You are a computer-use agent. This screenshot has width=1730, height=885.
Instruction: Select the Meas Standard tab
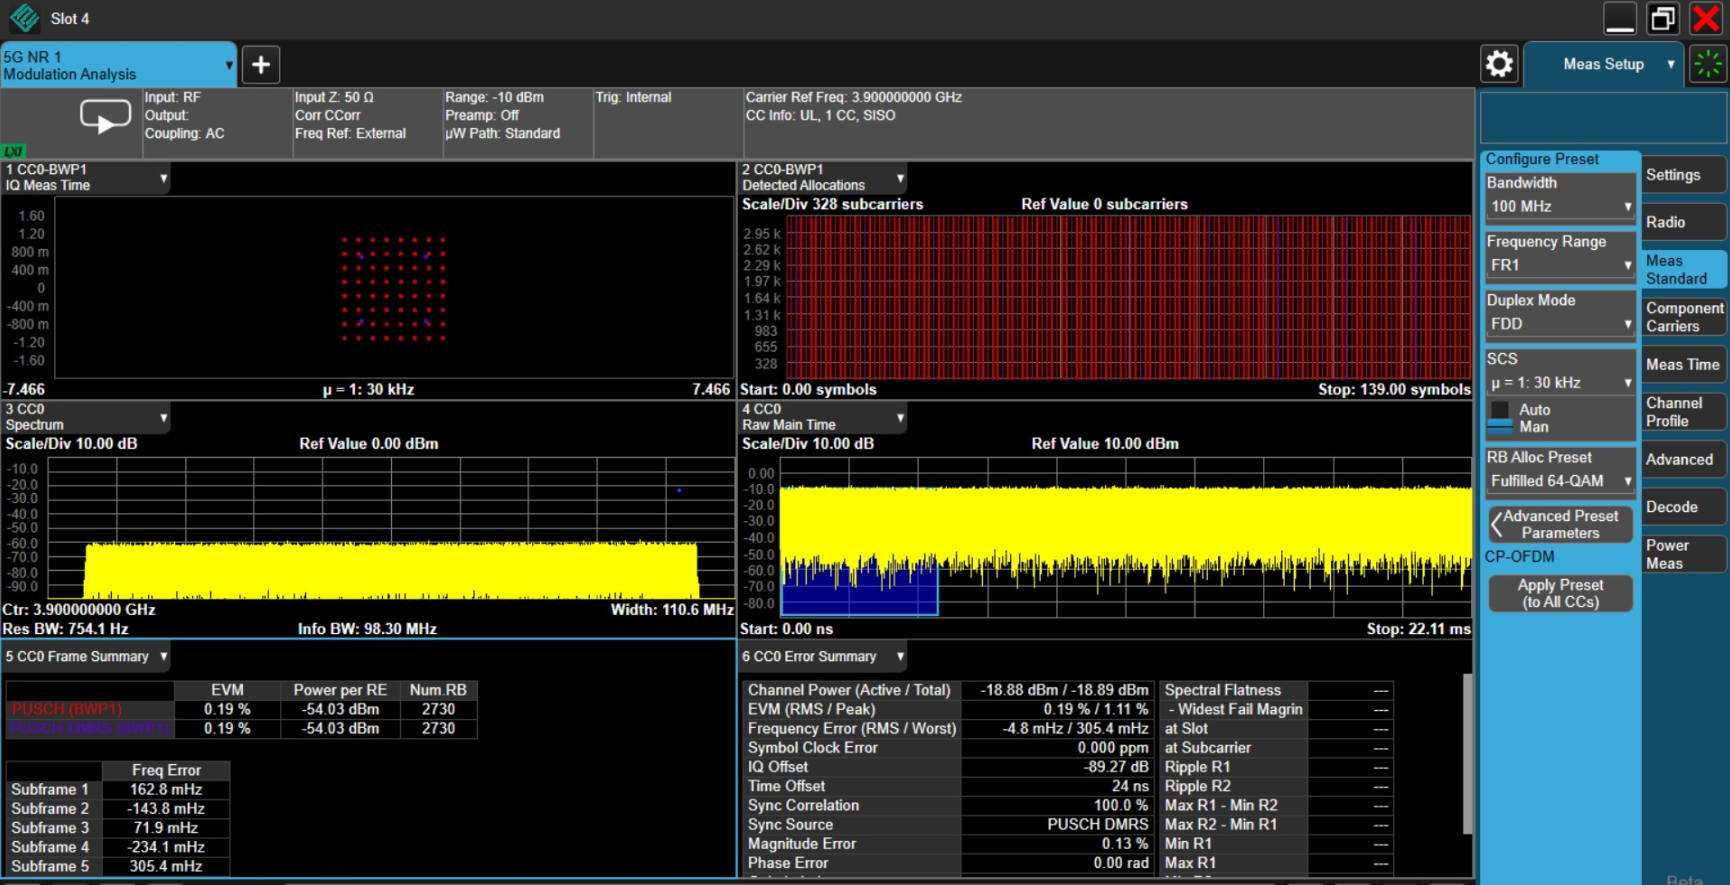coord(1684,270)
